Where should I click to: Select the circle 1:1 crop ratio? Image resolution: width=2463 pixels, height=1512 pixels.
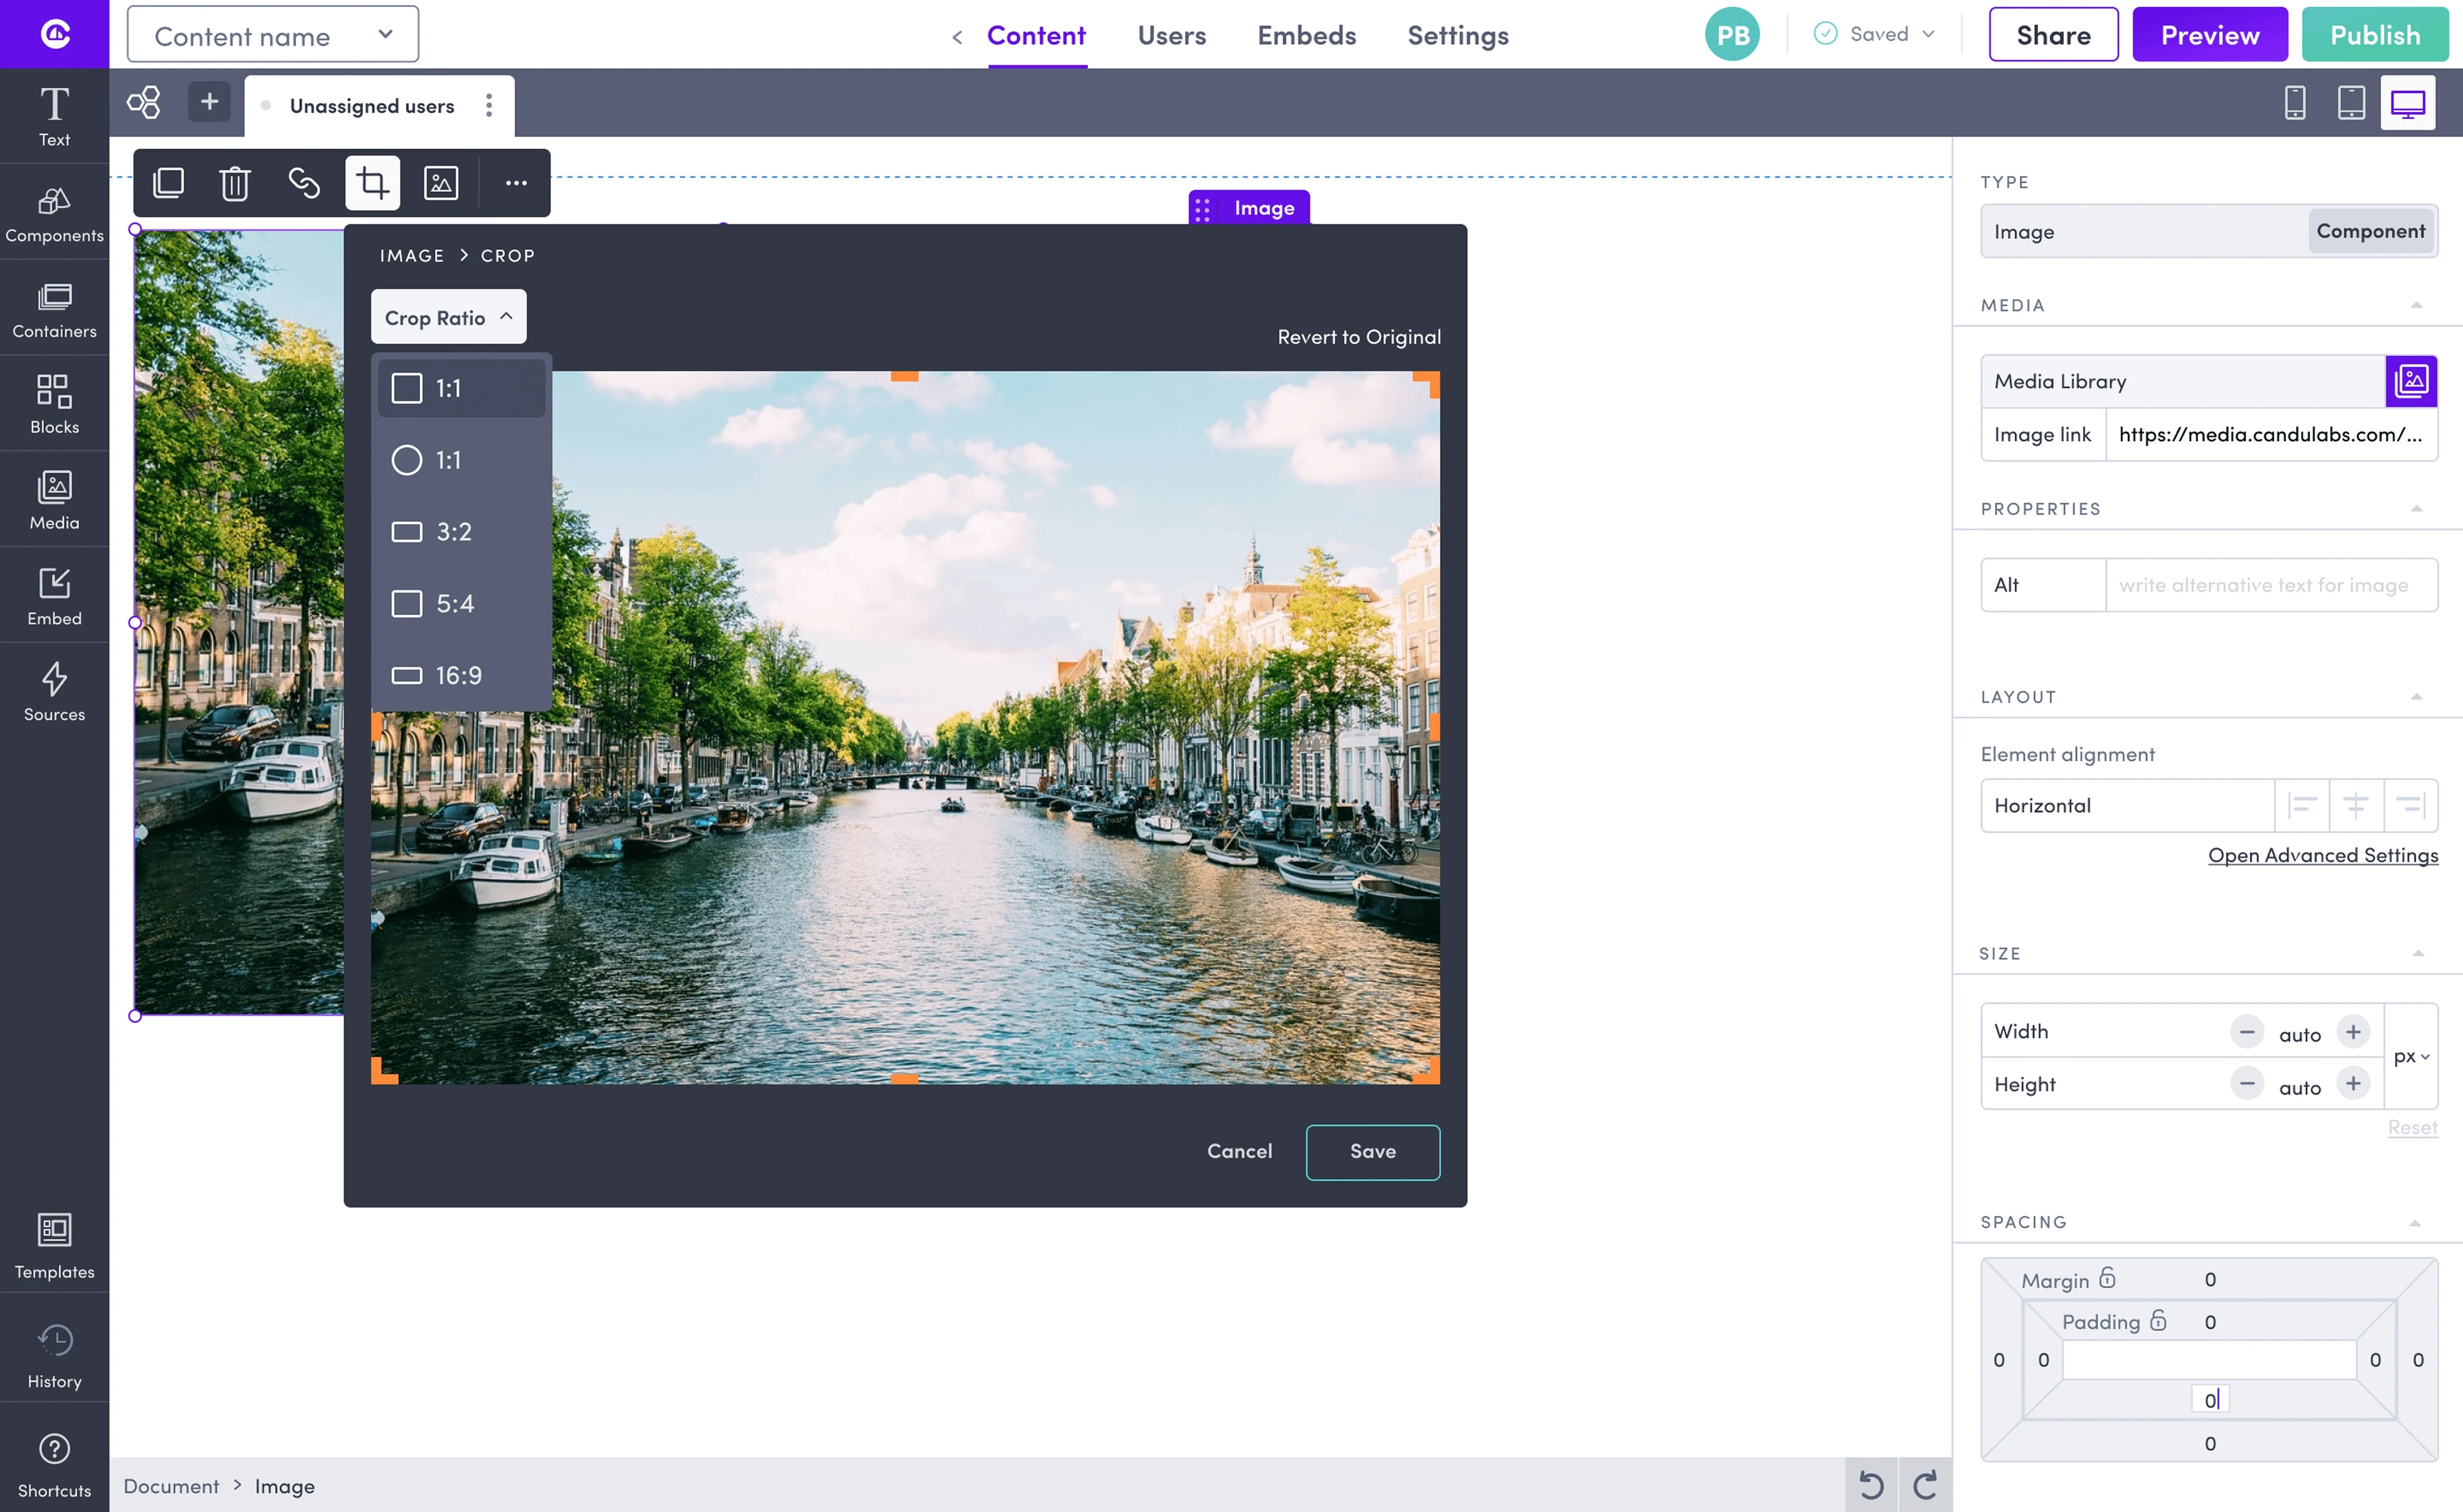tap(461, 460)
